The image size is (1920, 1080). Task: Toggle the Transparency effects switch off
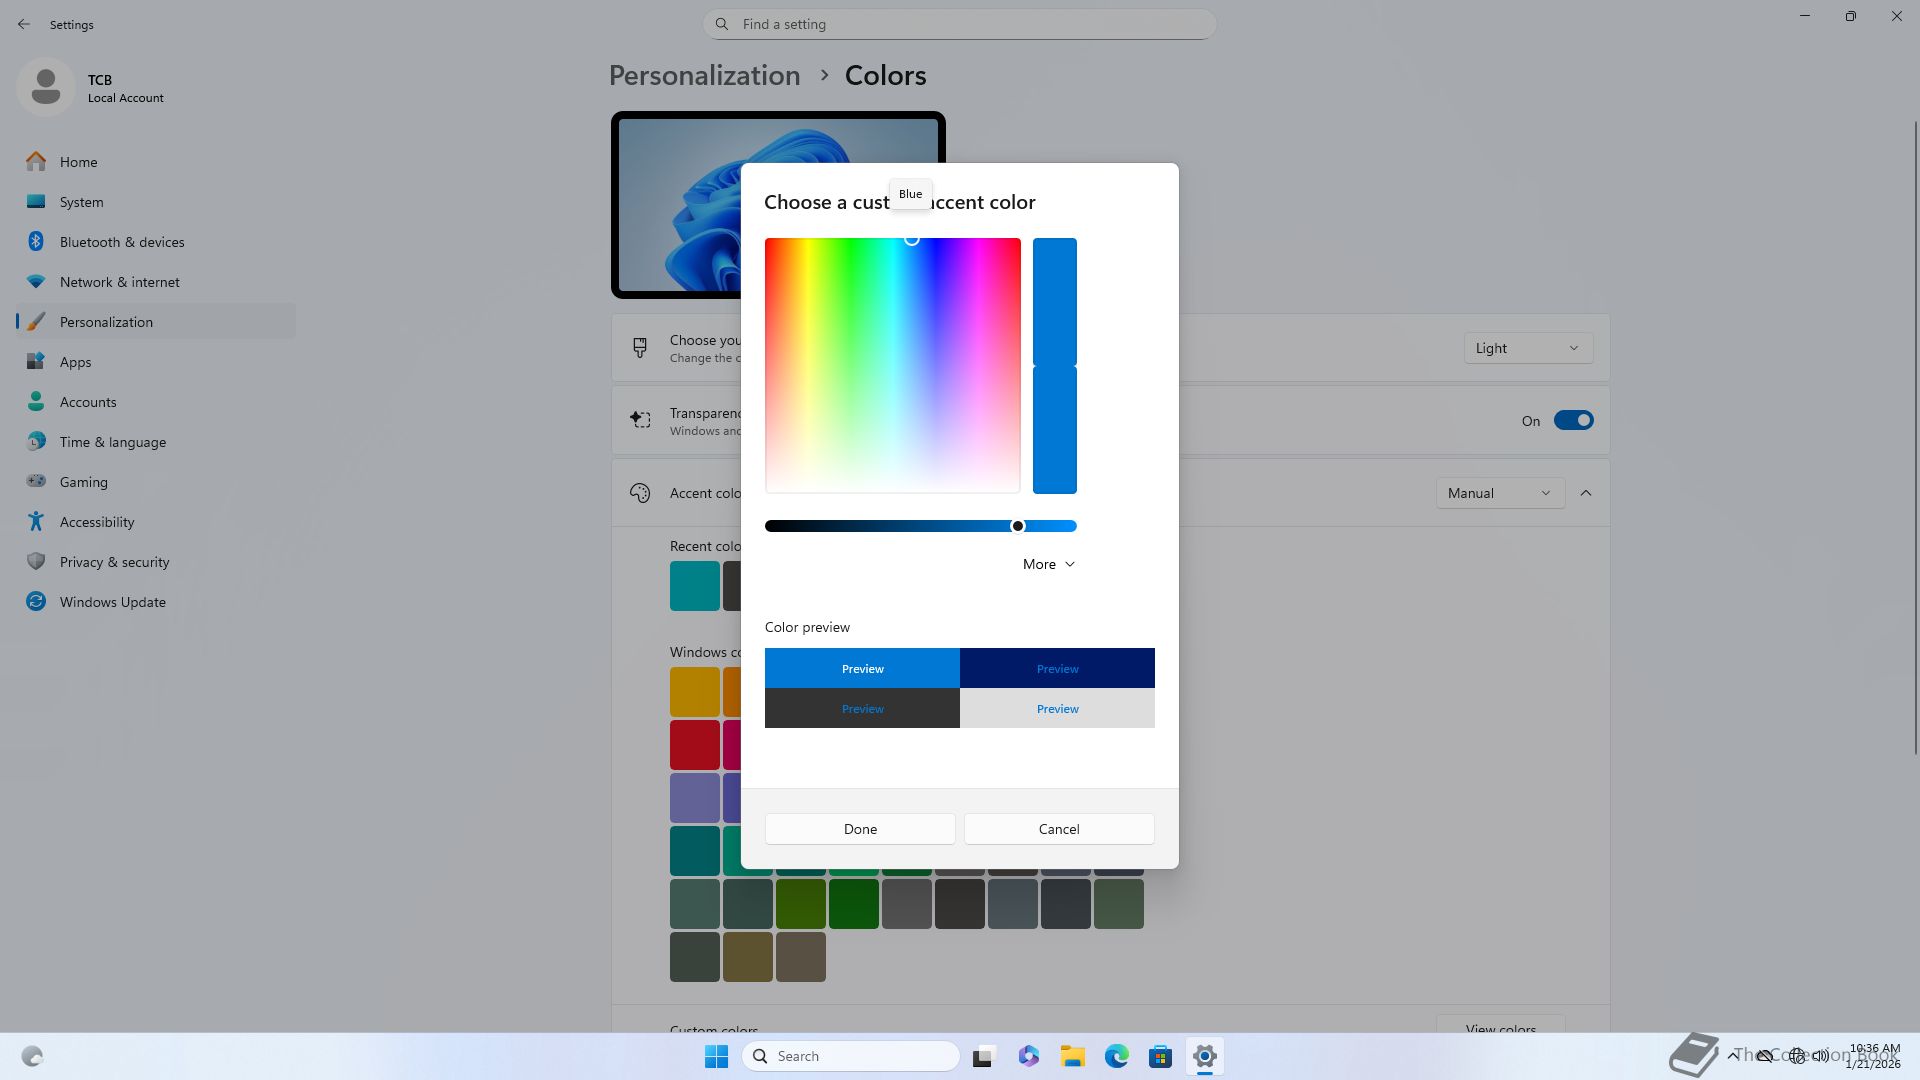point(1573,420)
